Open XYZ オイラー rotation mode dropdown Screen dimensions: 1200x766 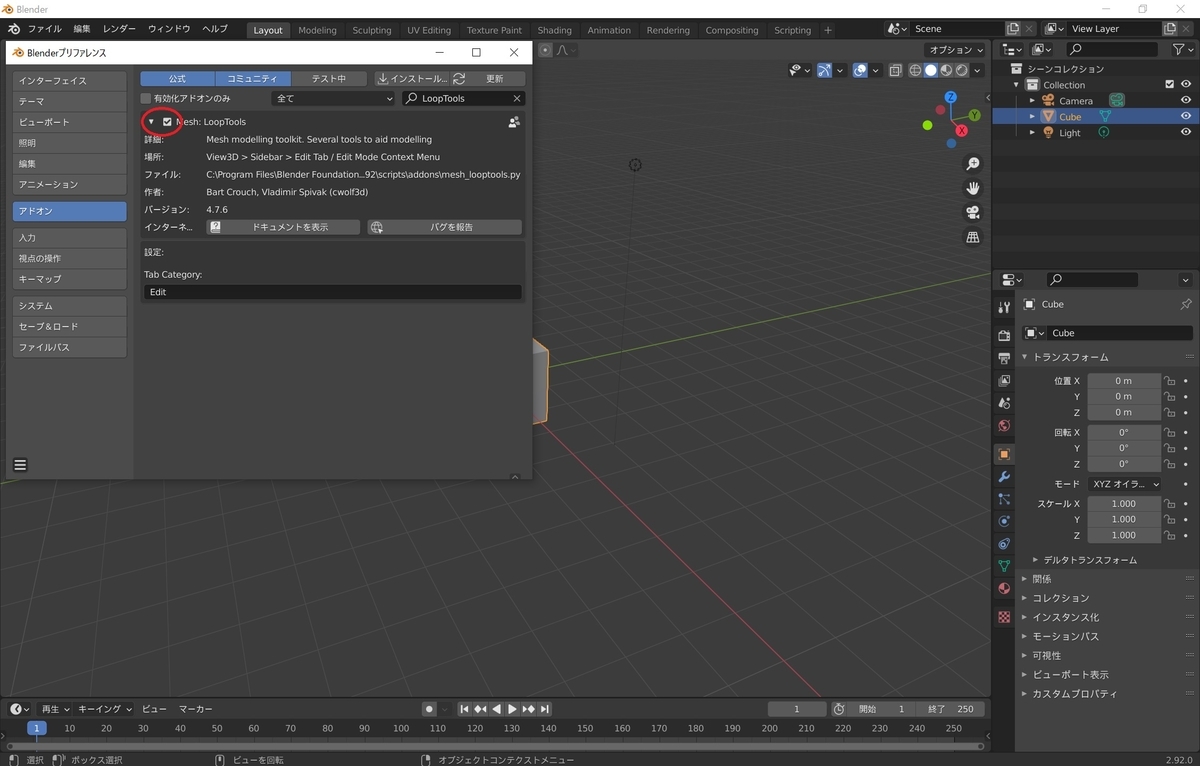[x=1126, y=484]
